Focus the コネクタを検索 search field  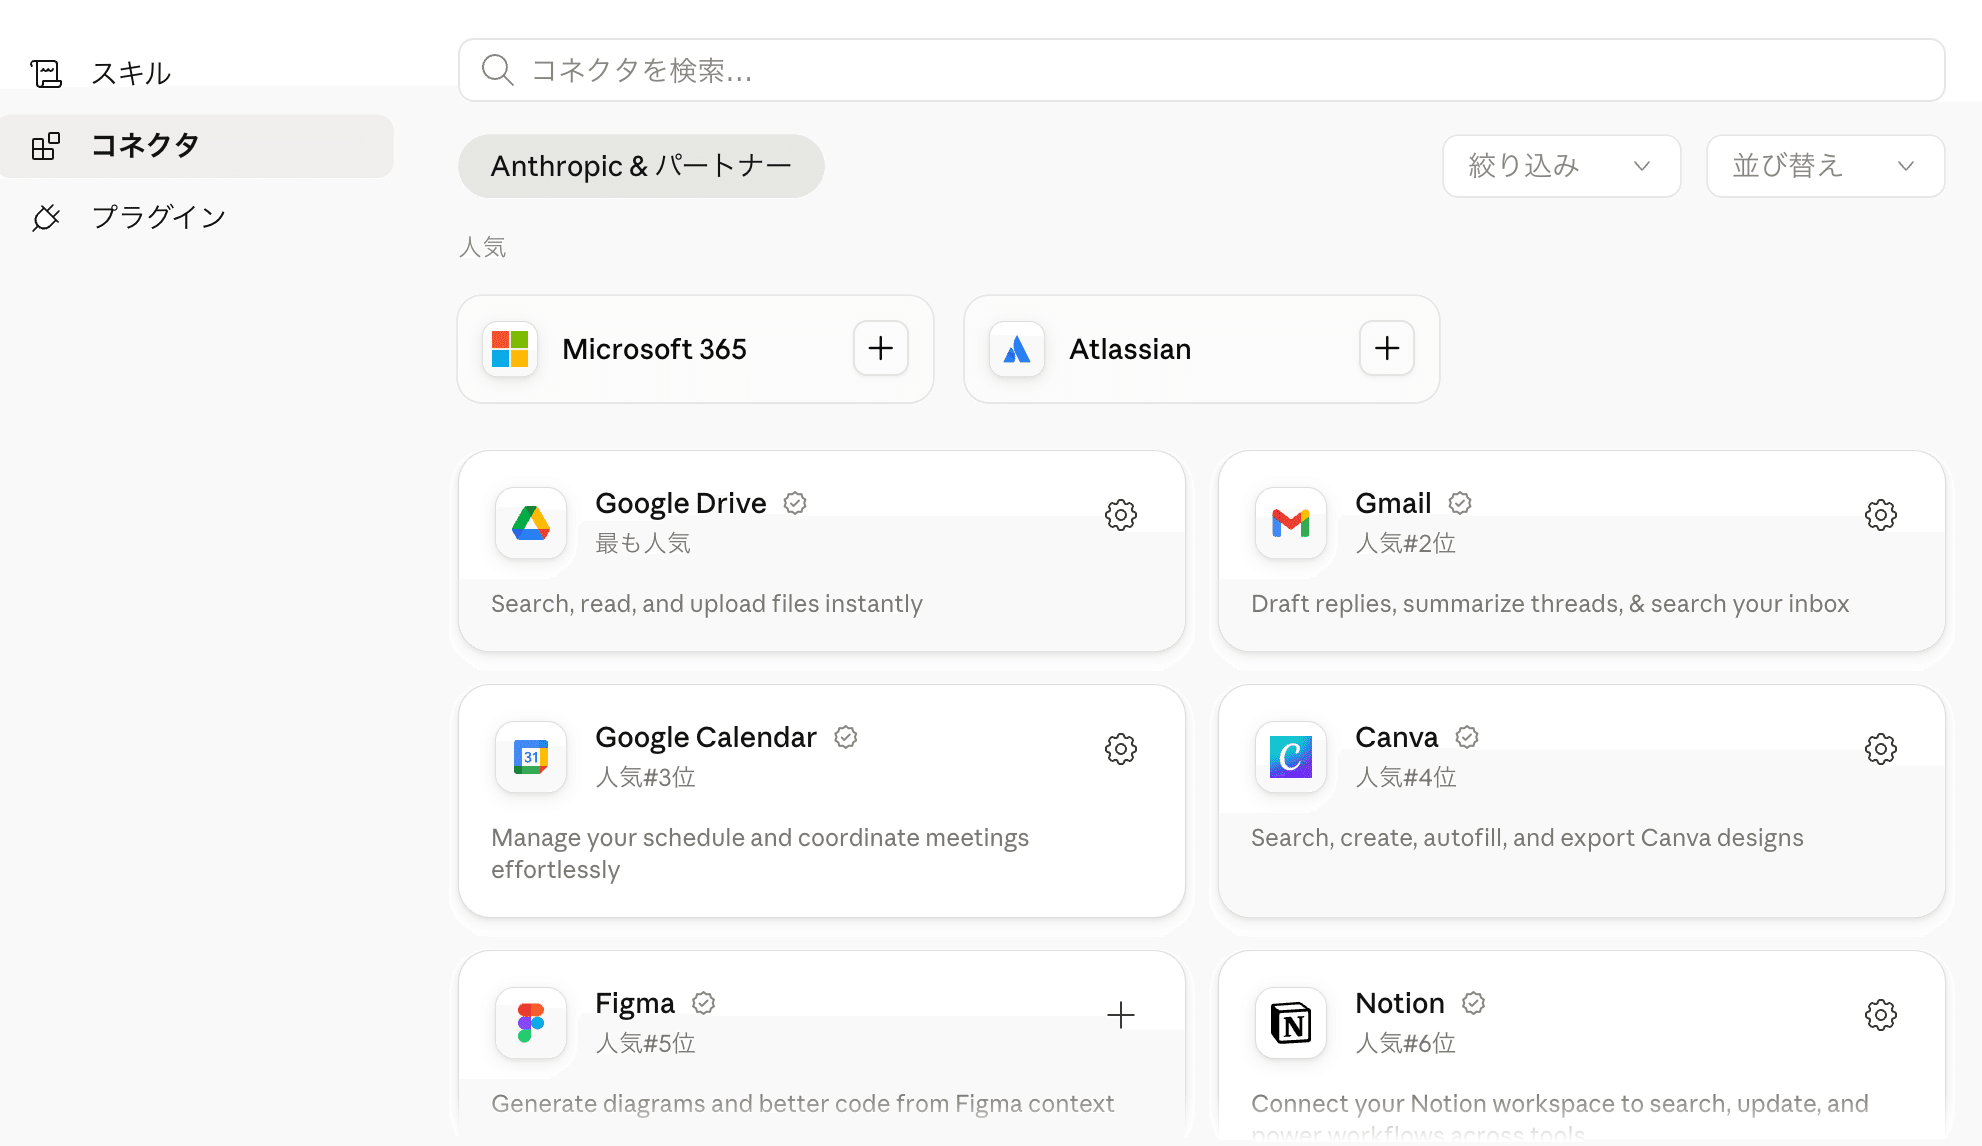click(x=1201, y=70)
